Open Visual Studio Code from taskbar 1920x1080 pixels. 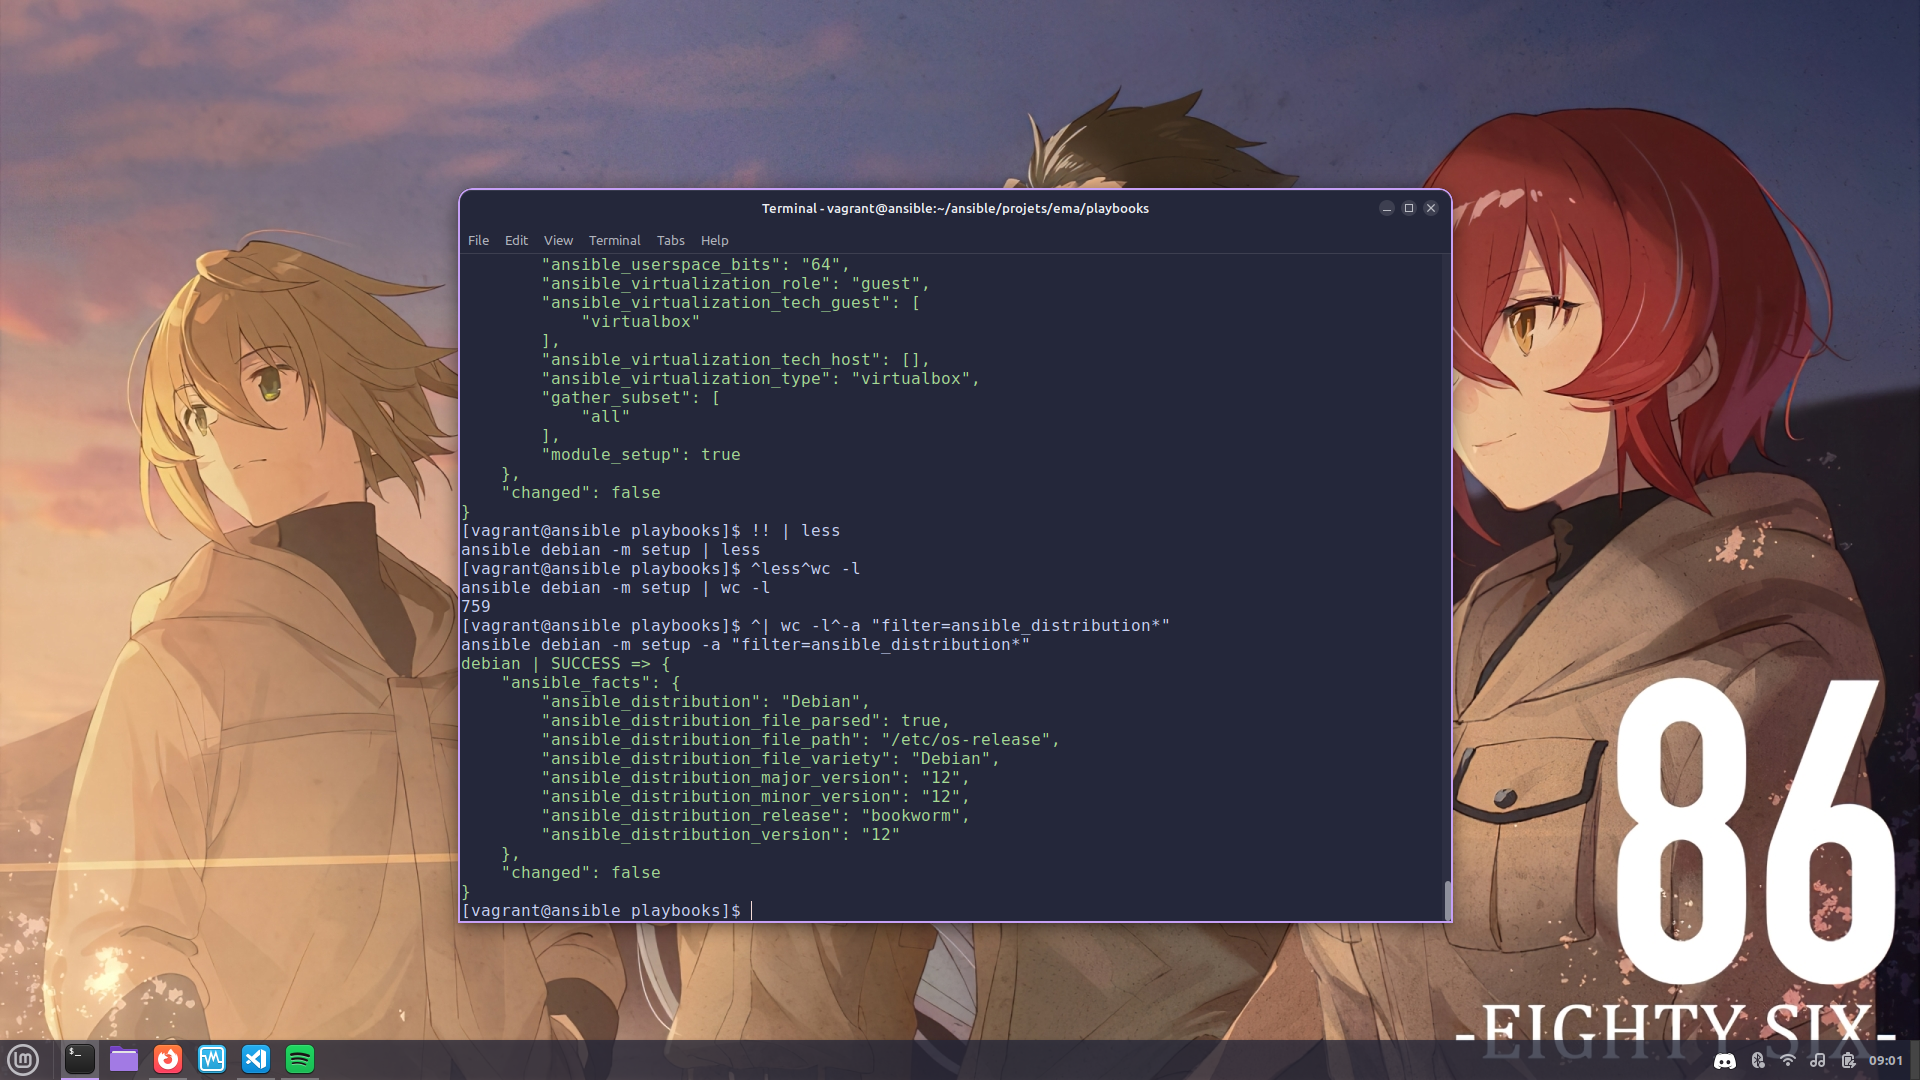pos(256,1059)
